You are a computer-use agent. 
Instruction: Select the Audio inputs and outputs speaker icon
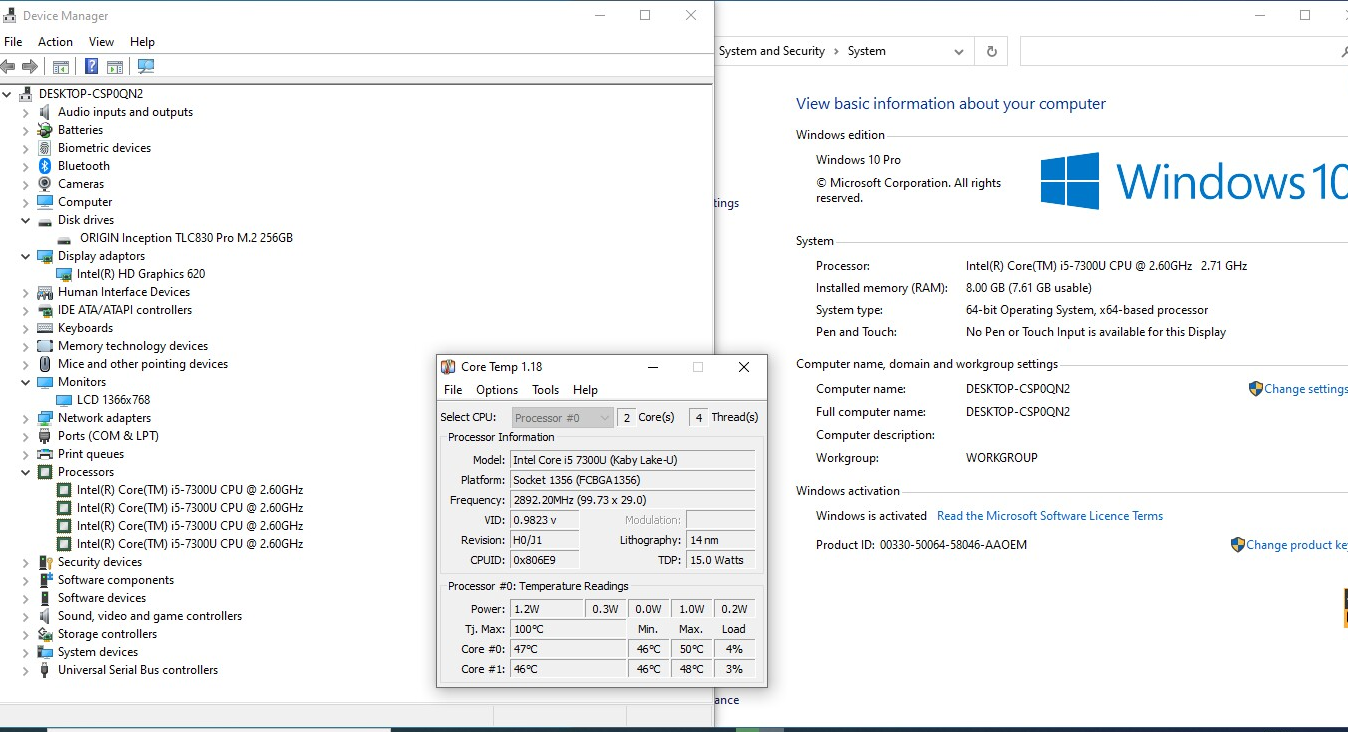click(45, 112)
